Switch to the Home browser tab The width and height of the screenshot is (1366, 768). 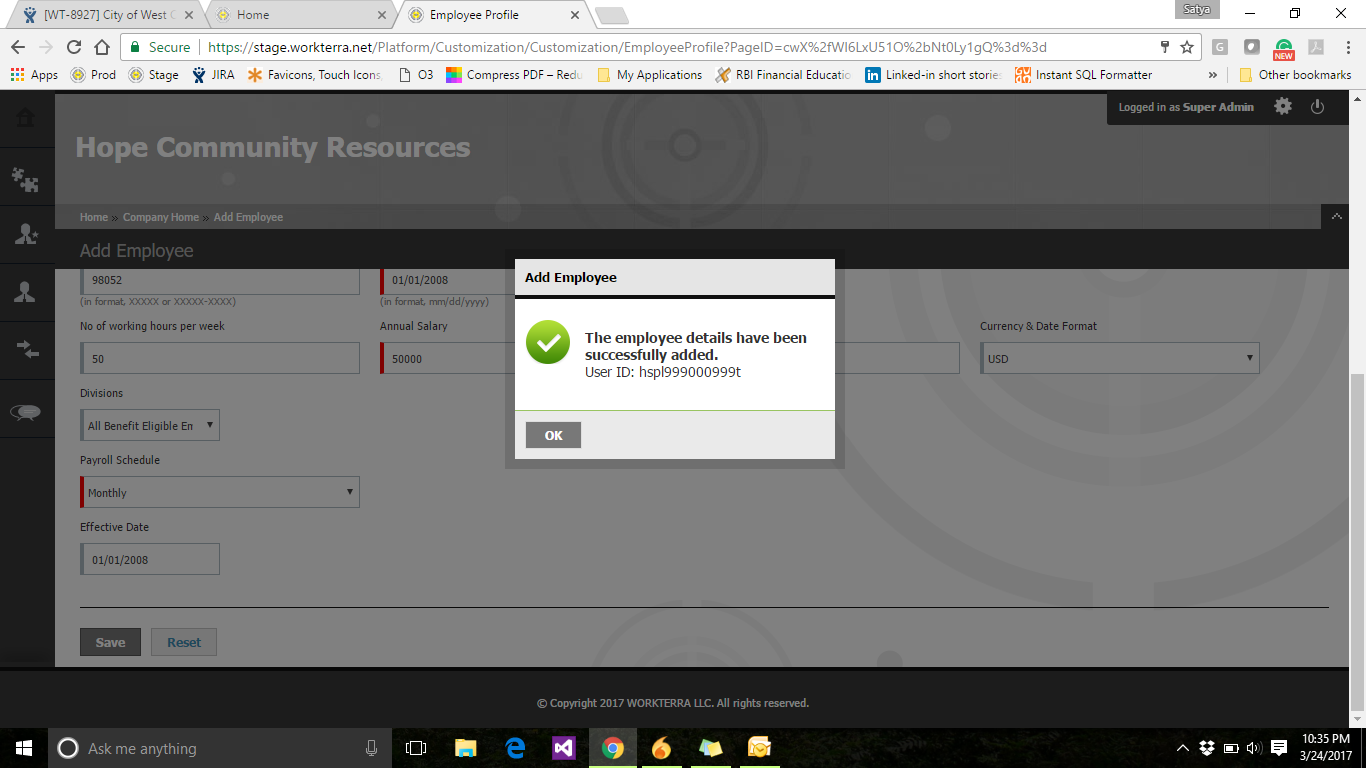coord(300,15)
